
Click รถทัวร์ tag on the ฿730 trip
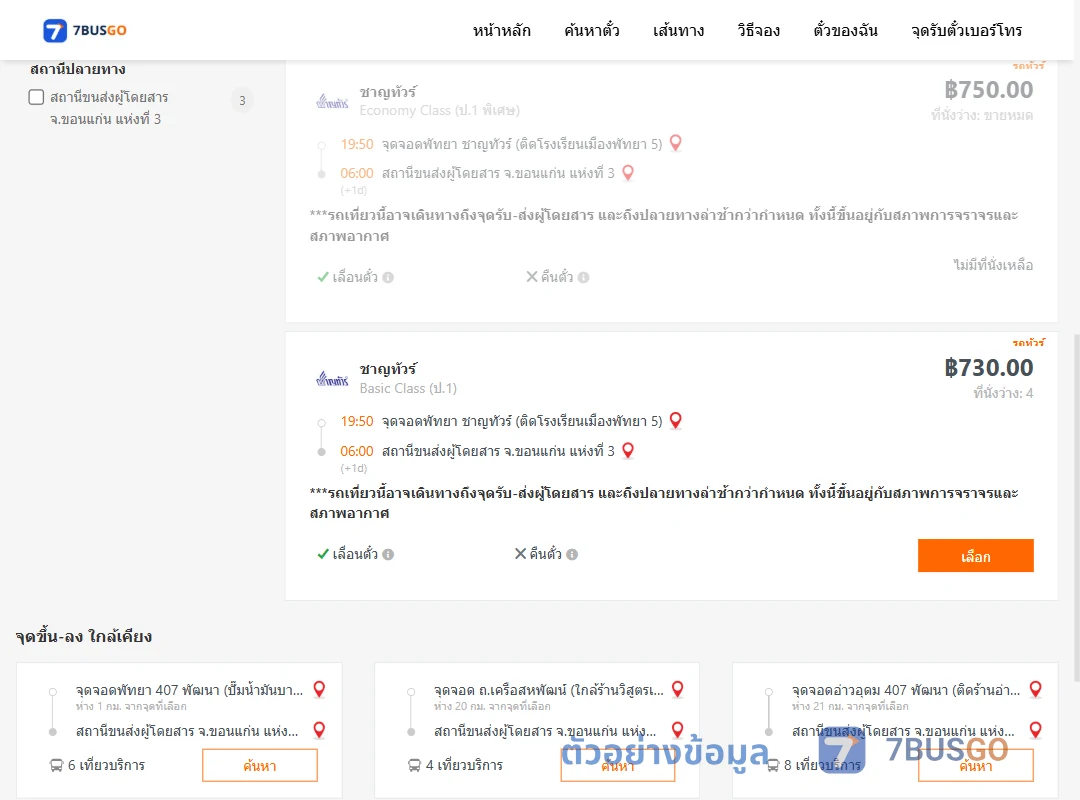[1028, 342]
